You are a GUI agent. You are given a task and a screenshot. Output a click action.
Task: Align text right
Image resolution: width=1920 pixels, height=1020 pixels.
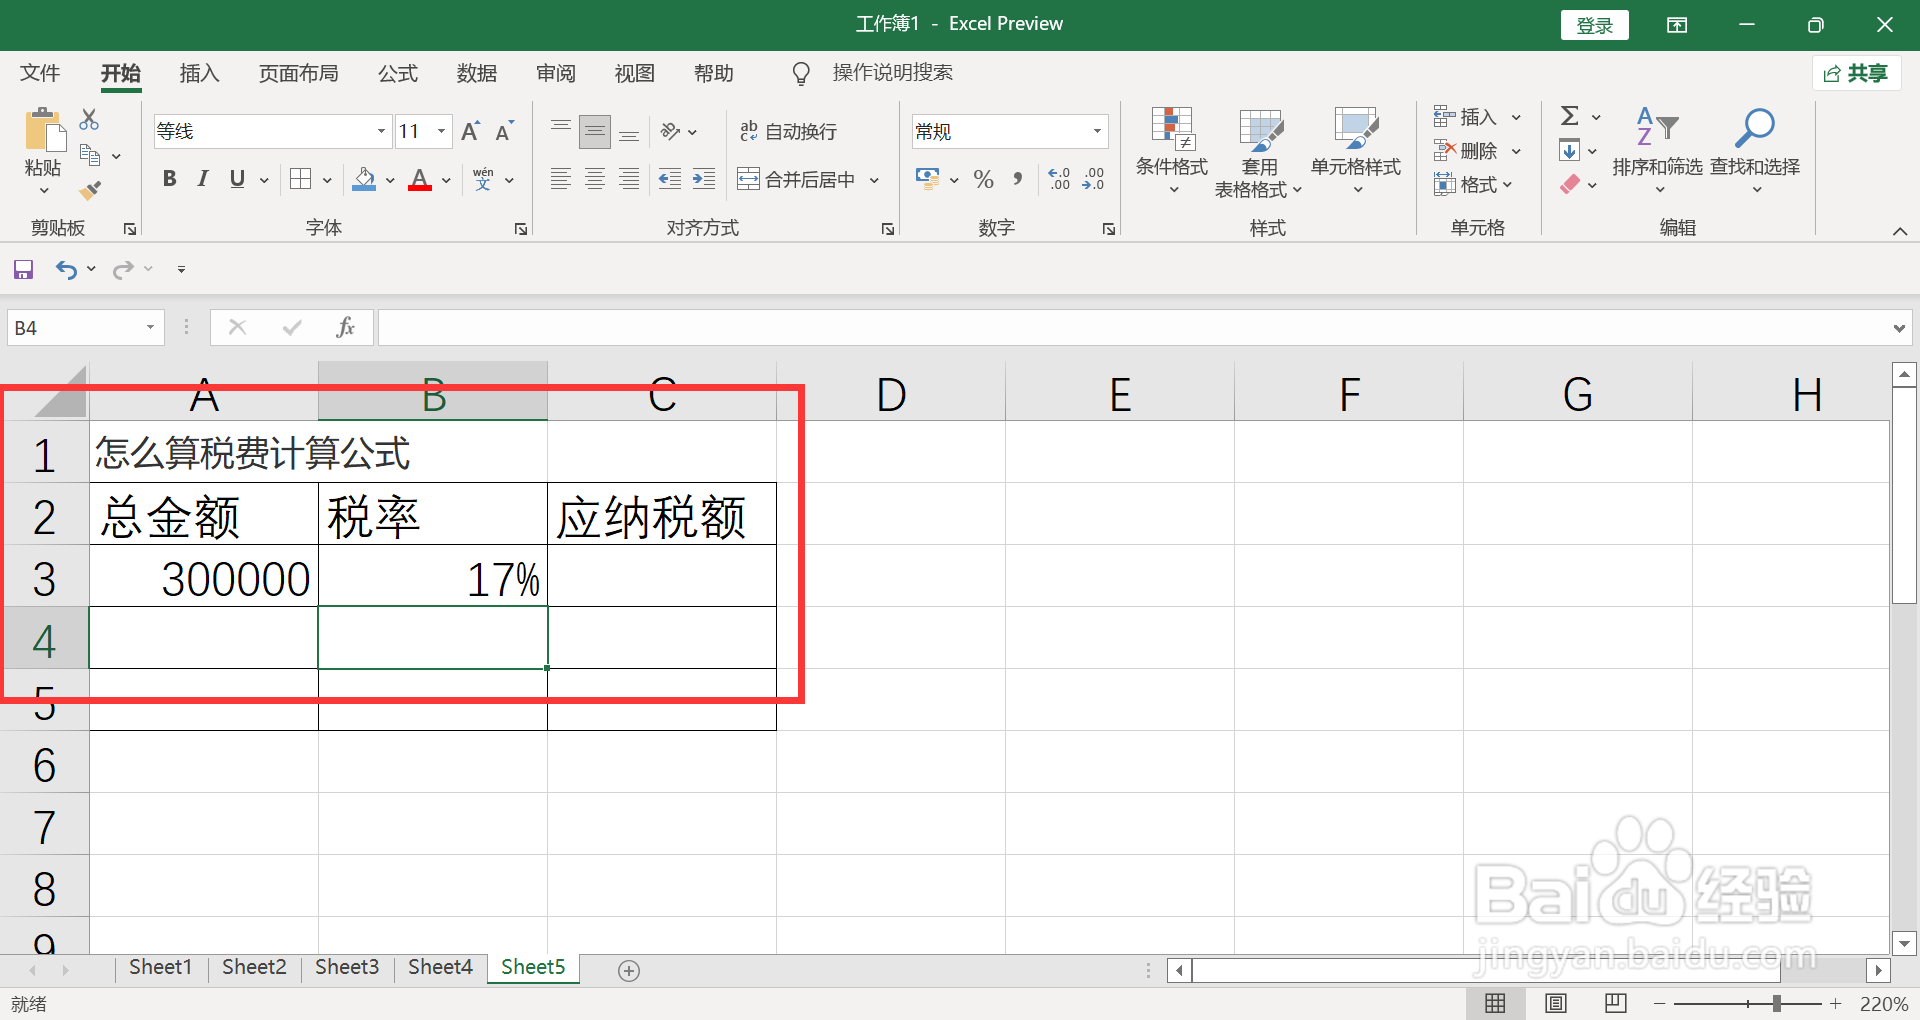click(629, 179)
